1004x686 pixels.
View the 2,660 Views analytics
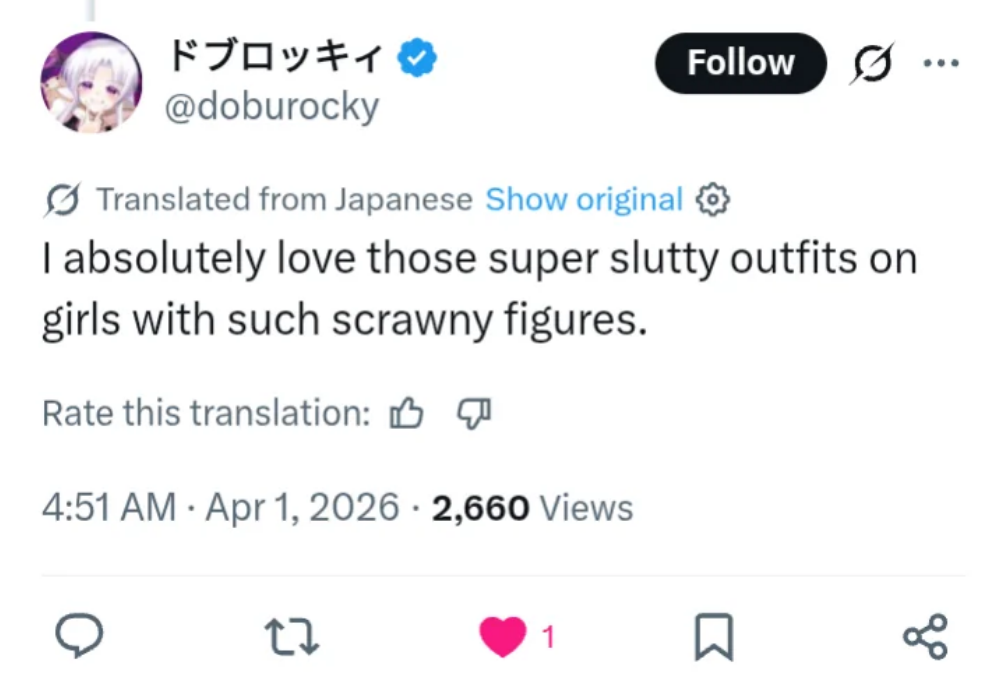(533, 508)
